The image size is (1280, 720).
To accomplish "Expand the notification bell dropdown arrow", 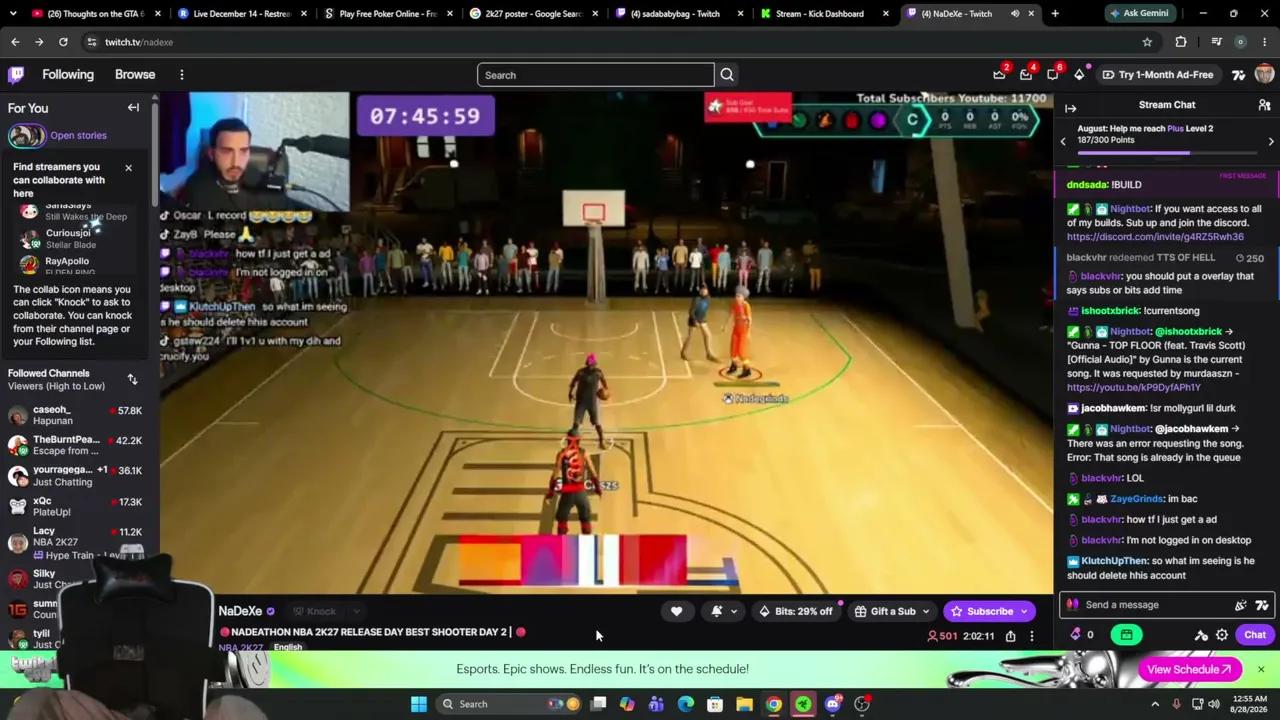I will [734, 611].
